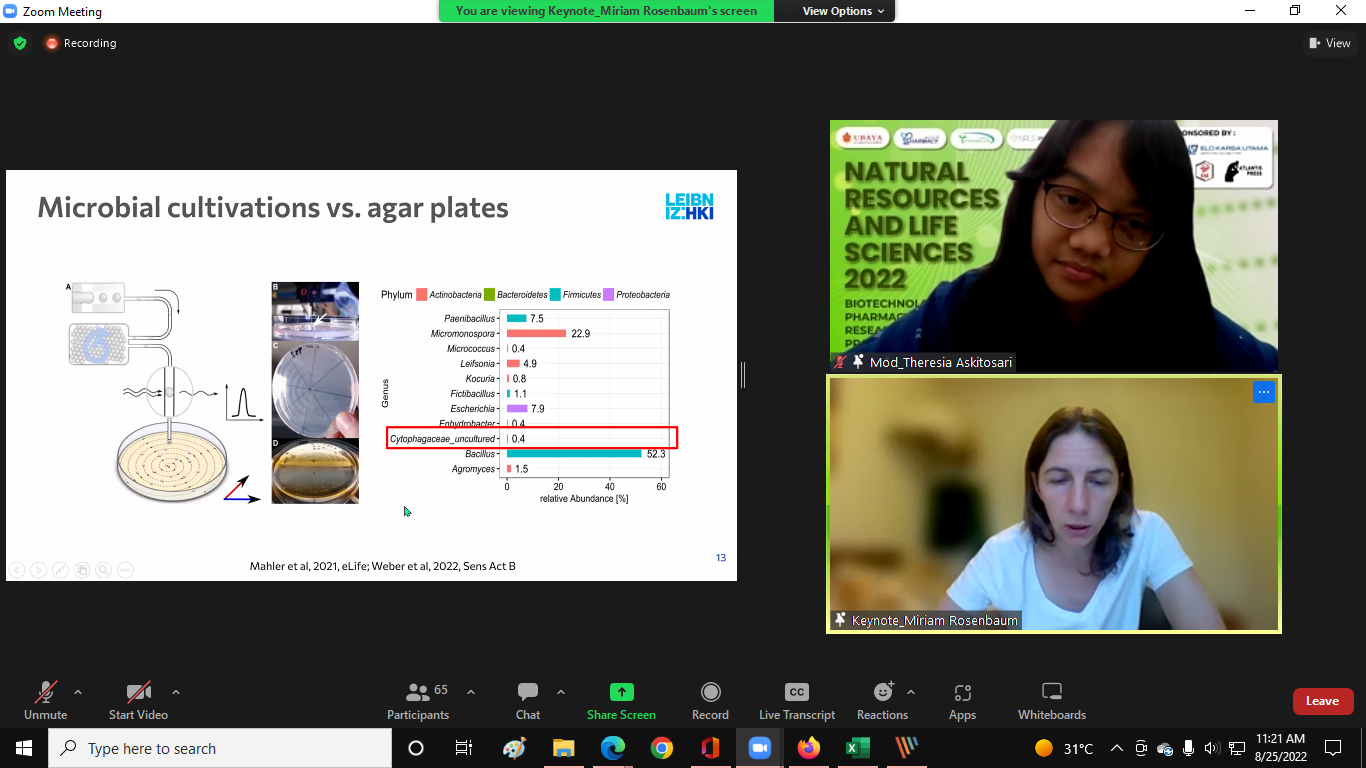Screen dimensions: 1366x768
Task: Open more options on Miriam Rosenbaum's video
Action: 1263,392
